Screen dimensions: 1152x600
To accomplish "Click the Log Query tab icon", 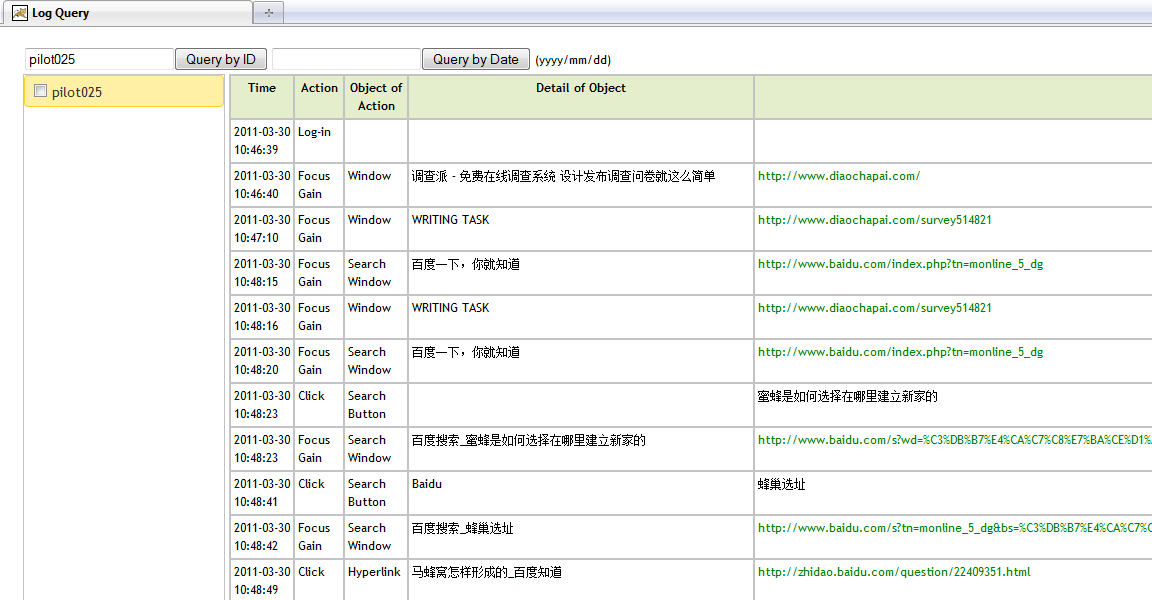I will (20, 12).
